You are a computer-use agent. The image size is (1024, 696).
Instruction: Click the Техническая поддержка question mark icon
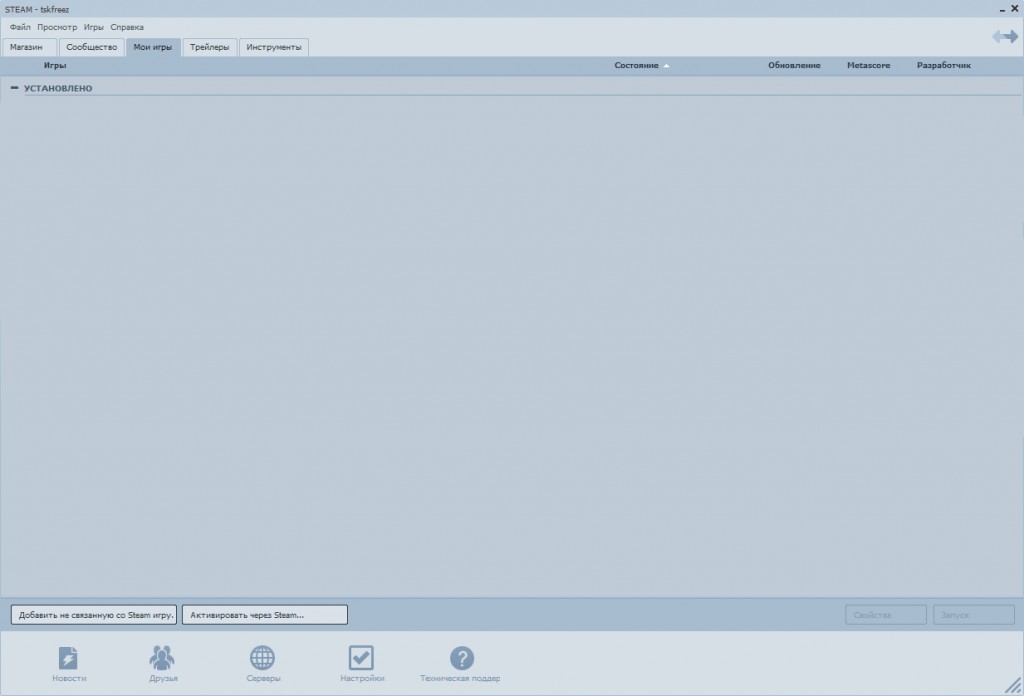(x=461, y=658)
